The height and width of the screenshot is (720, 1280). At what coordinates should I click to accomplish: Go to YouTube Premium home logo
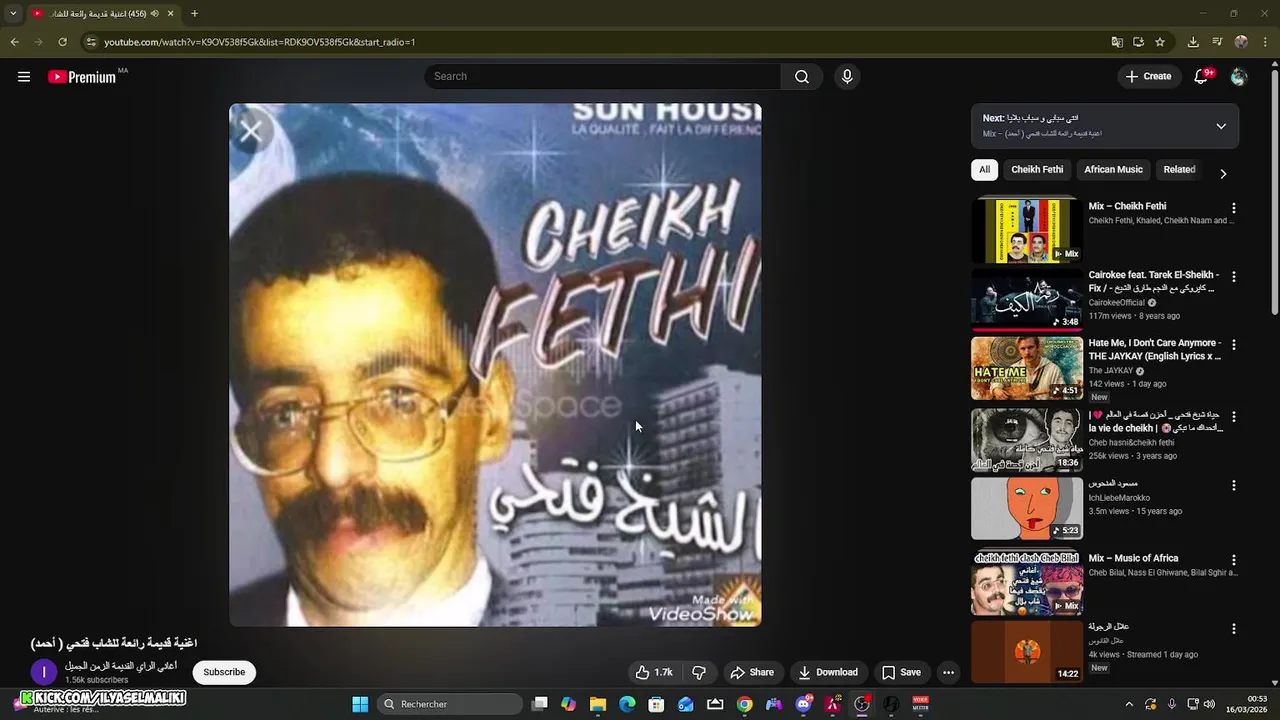[x=83, y=77]
